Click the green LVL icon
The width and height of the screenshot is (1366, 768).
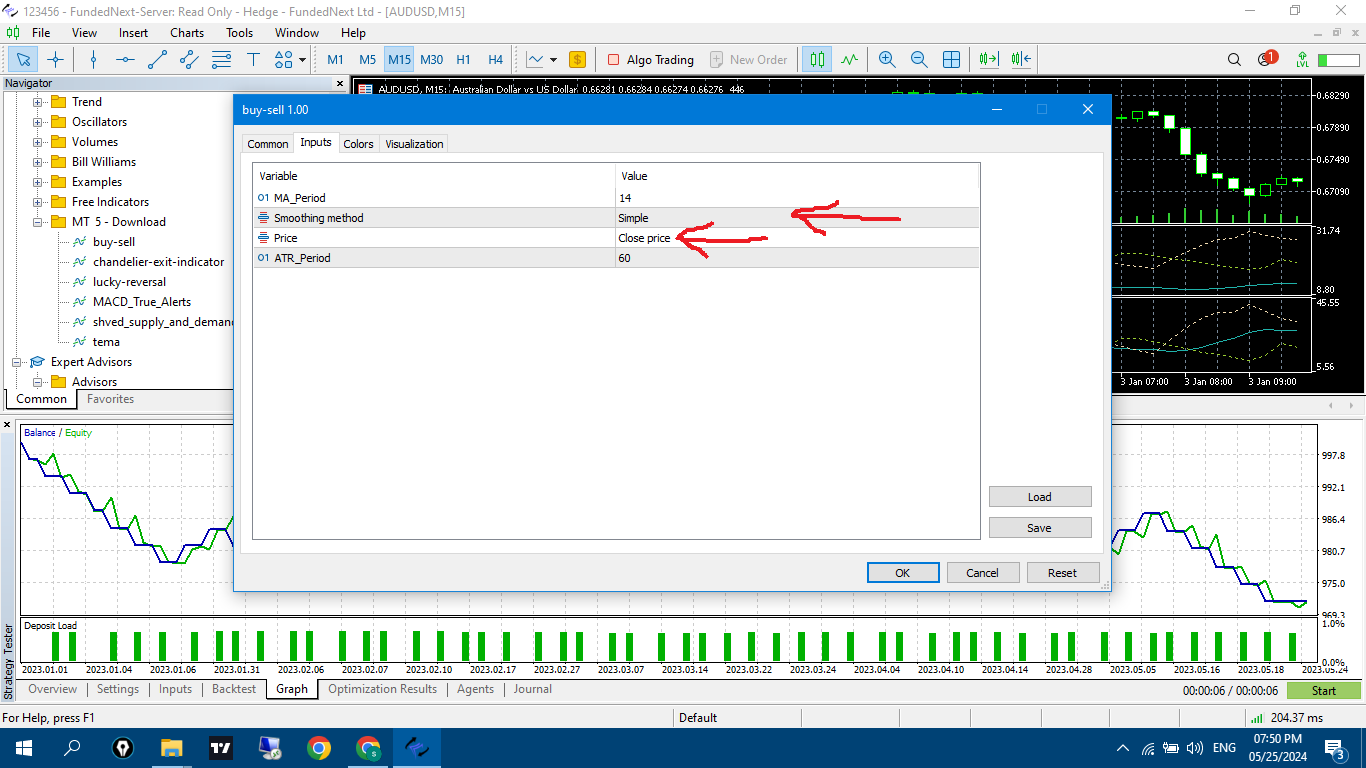click(x=1302, y=59)
